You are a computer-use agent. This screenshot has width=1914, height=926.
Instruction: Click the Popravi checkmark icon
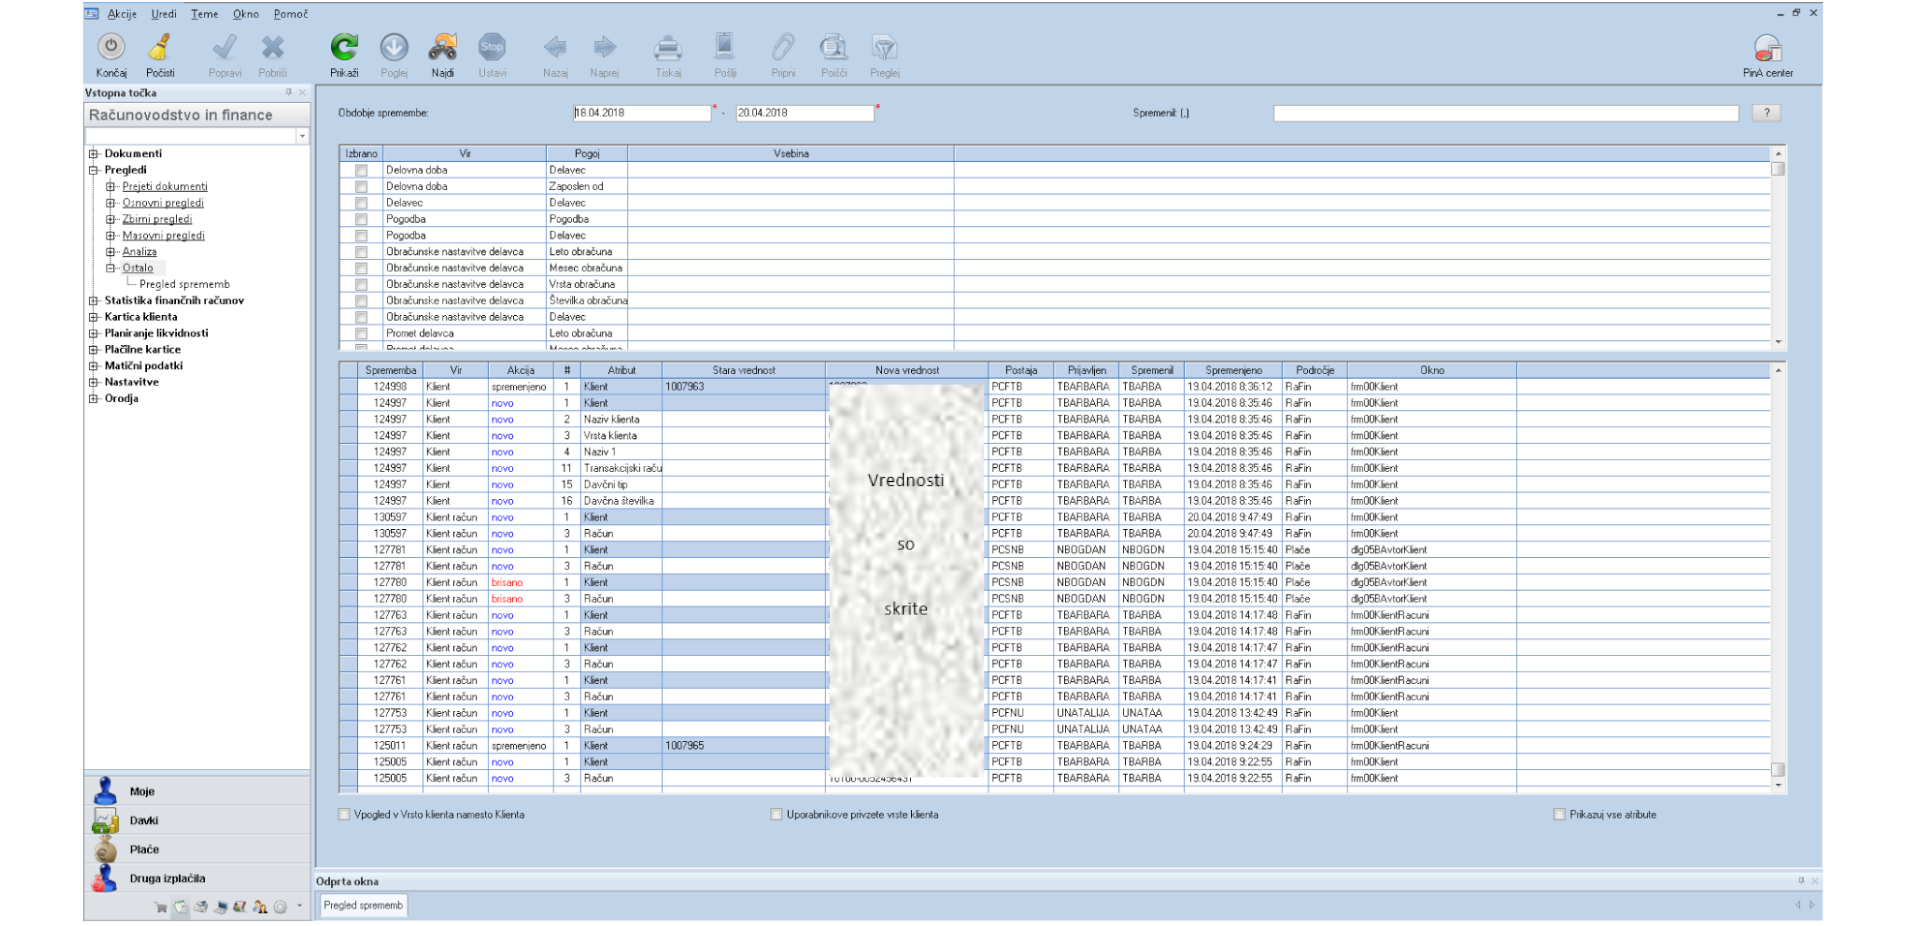coord(225,47)
